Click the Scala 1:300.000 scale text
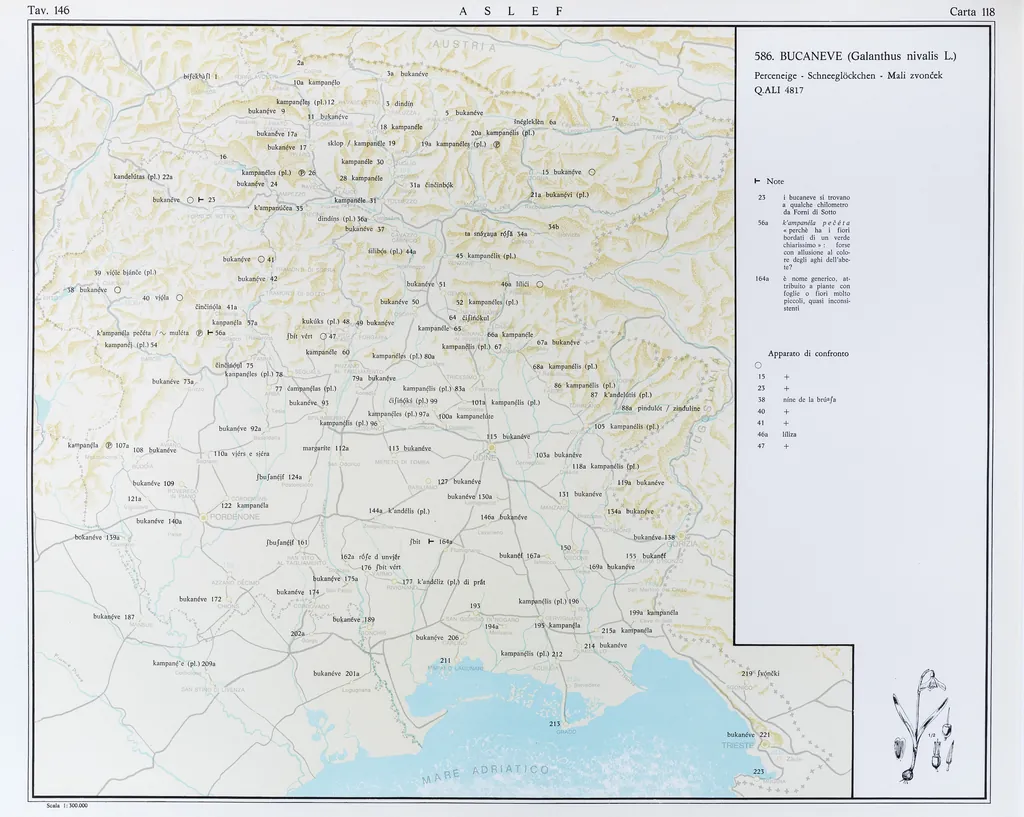This screenshot has width=1024, height=817. coord(67,805)
